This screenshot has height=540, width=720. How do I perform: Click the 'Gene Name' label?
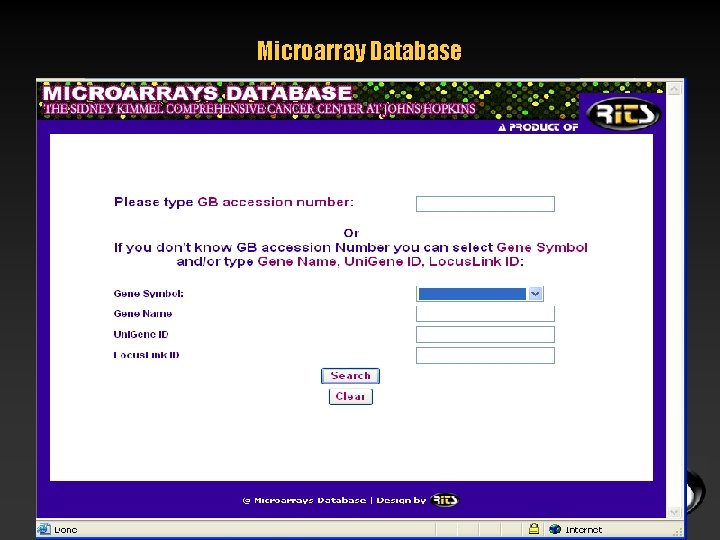(x=143, y=314)
